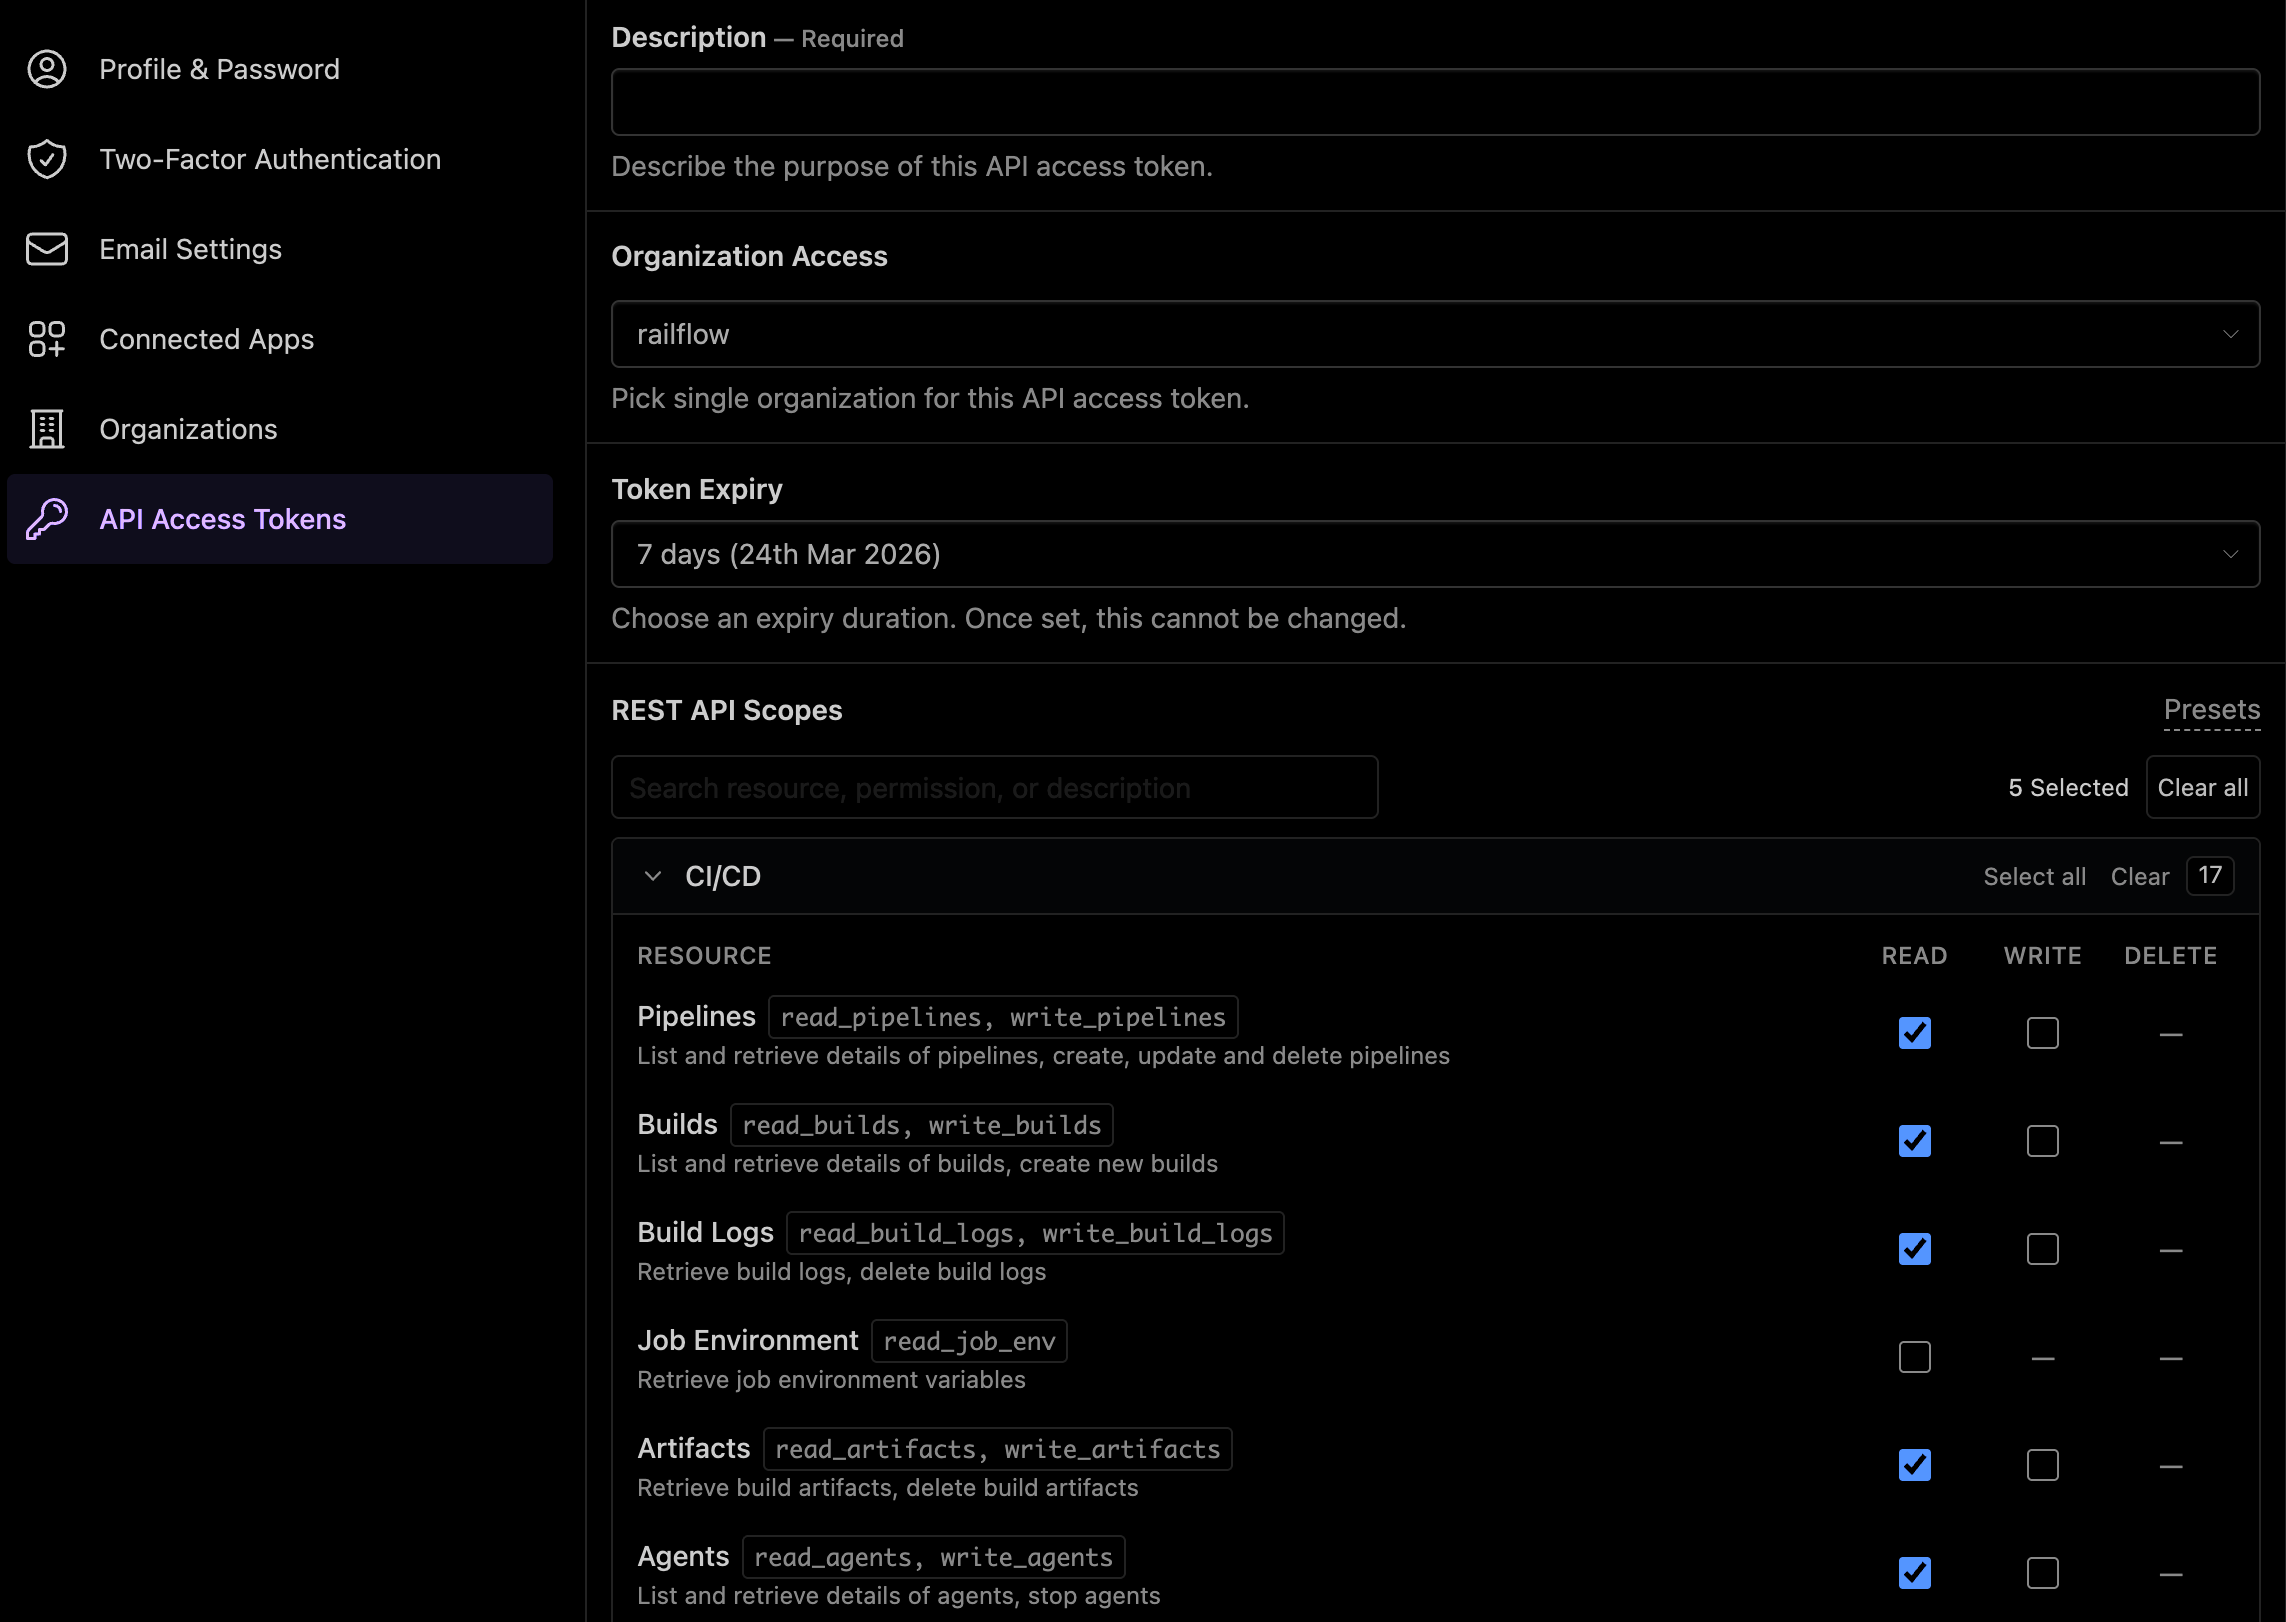Go to Organizations in sidebar

click(x=188, y=429)
